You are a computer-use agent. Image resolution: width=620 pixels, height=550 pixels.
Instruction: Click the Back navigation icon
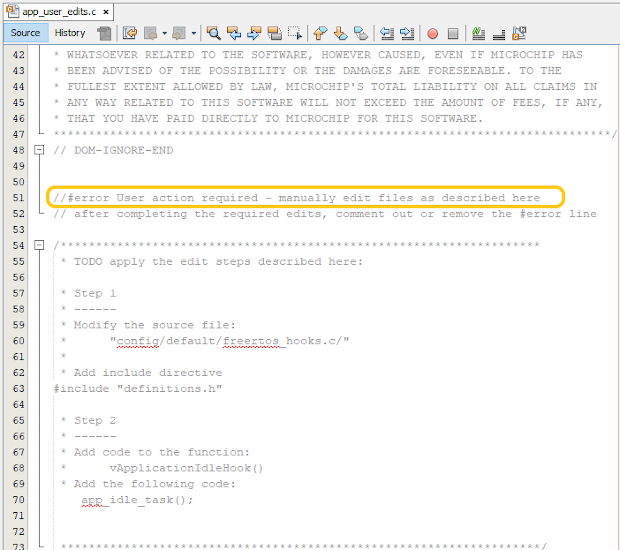(x=151, y=33)
